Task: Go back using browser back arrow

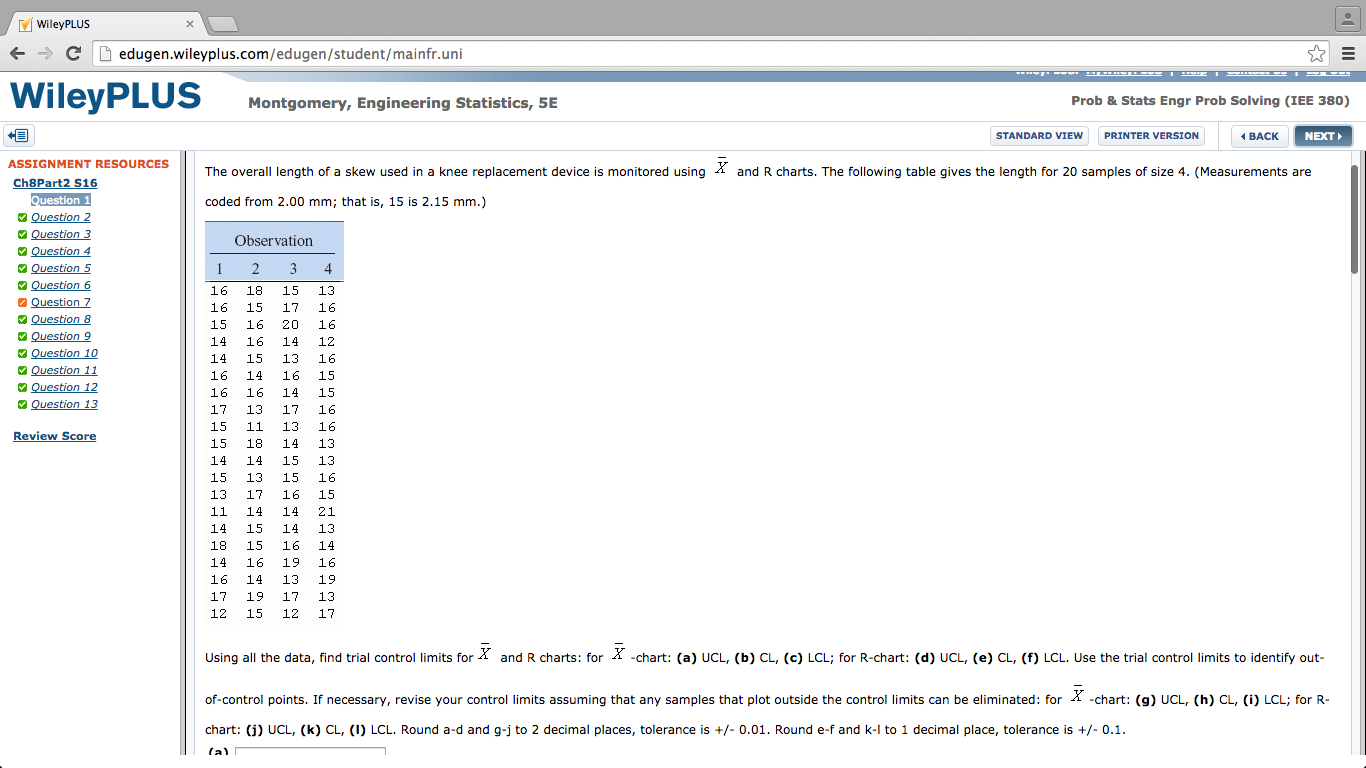Action: pyautogui.click(x=18, y=53)
